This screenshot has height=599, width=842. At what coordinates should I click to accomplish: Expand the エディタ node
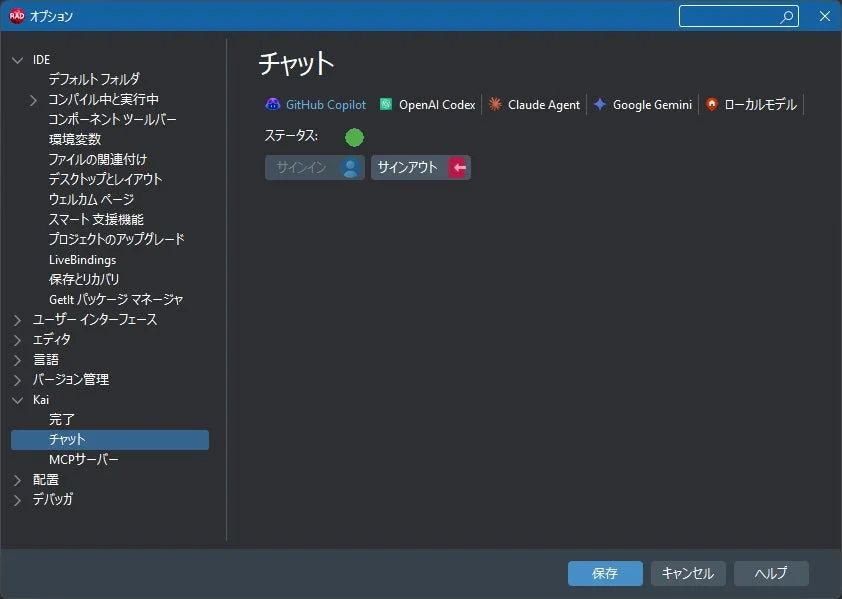pyautogui.click(x=18, y=340)
